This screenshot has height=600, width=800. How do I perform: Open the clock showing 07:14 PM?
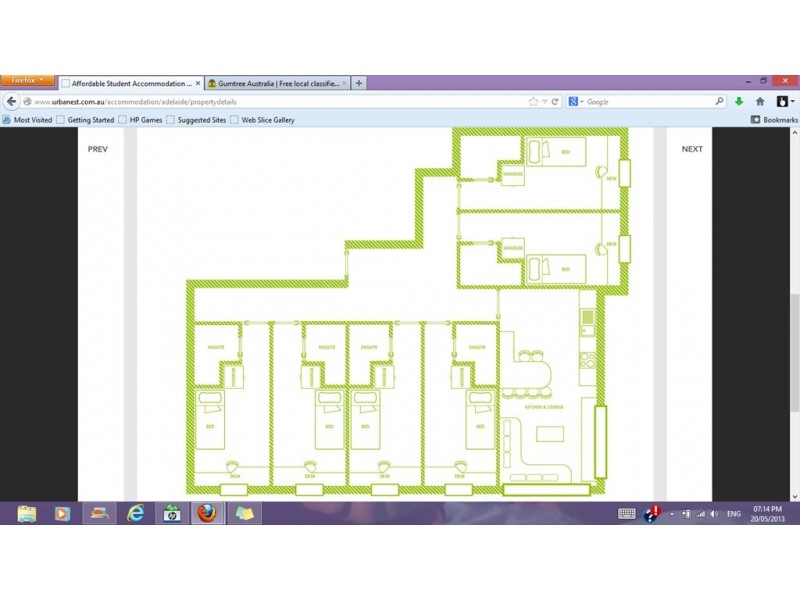[767, 514]
